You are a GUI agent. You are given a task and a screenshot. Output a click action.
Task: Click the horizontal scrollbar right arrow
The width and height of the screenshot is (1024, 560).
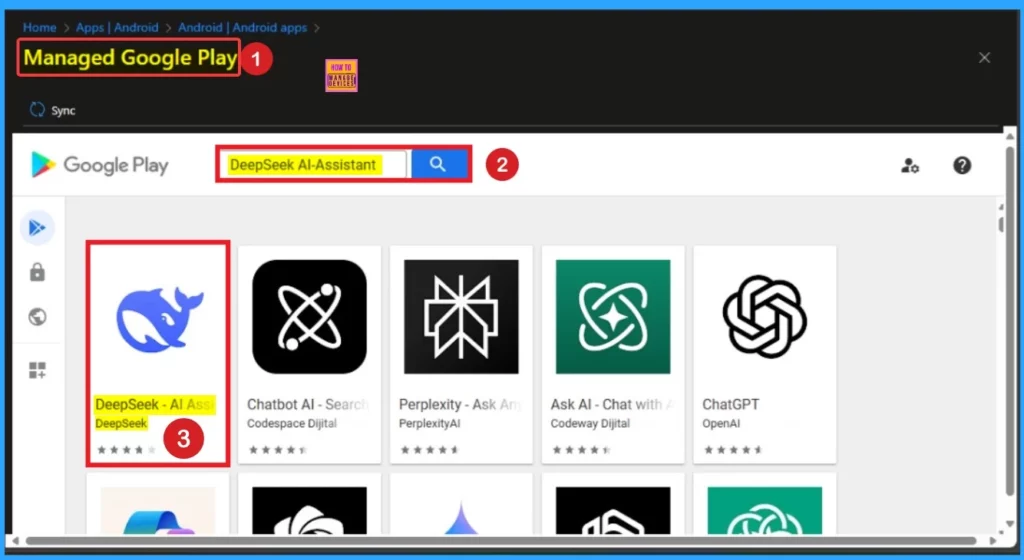click(x=993, y=540)
